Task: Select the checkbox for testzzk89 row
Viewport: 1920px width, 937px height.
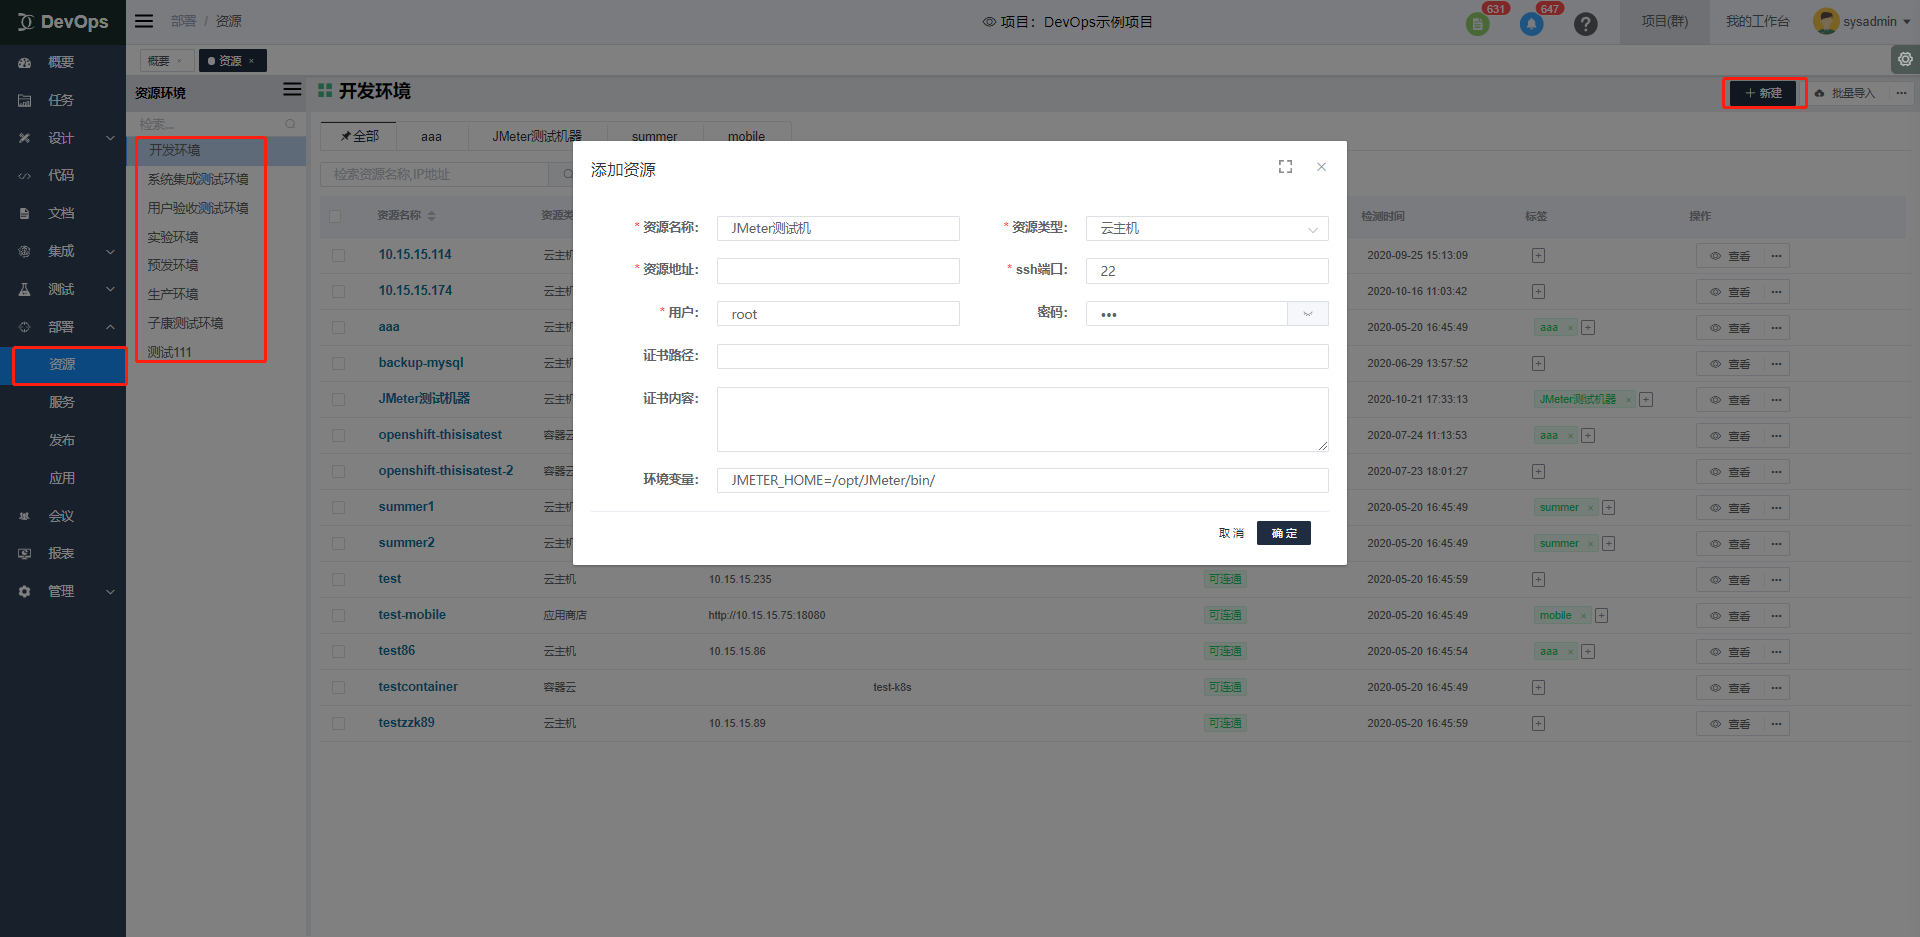Action: coord(338,724)
